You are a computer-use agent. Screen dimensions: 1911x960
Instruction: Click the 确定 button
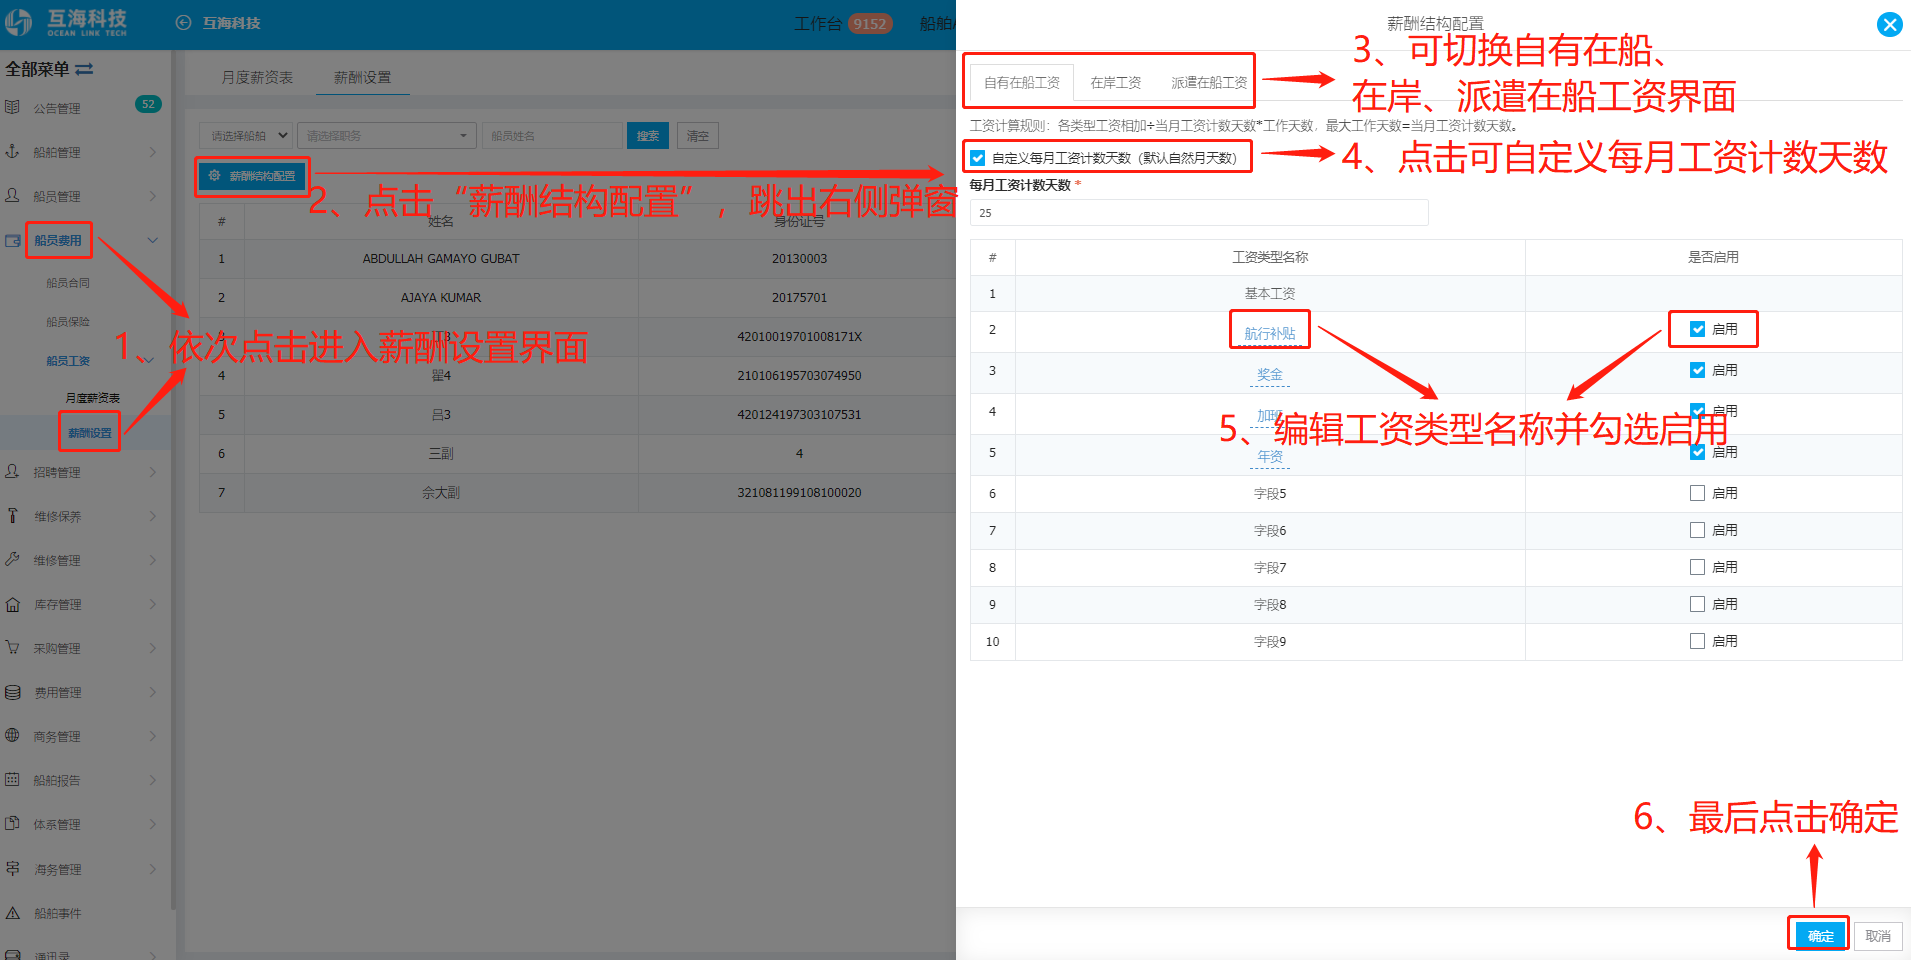click(1820, 936)
